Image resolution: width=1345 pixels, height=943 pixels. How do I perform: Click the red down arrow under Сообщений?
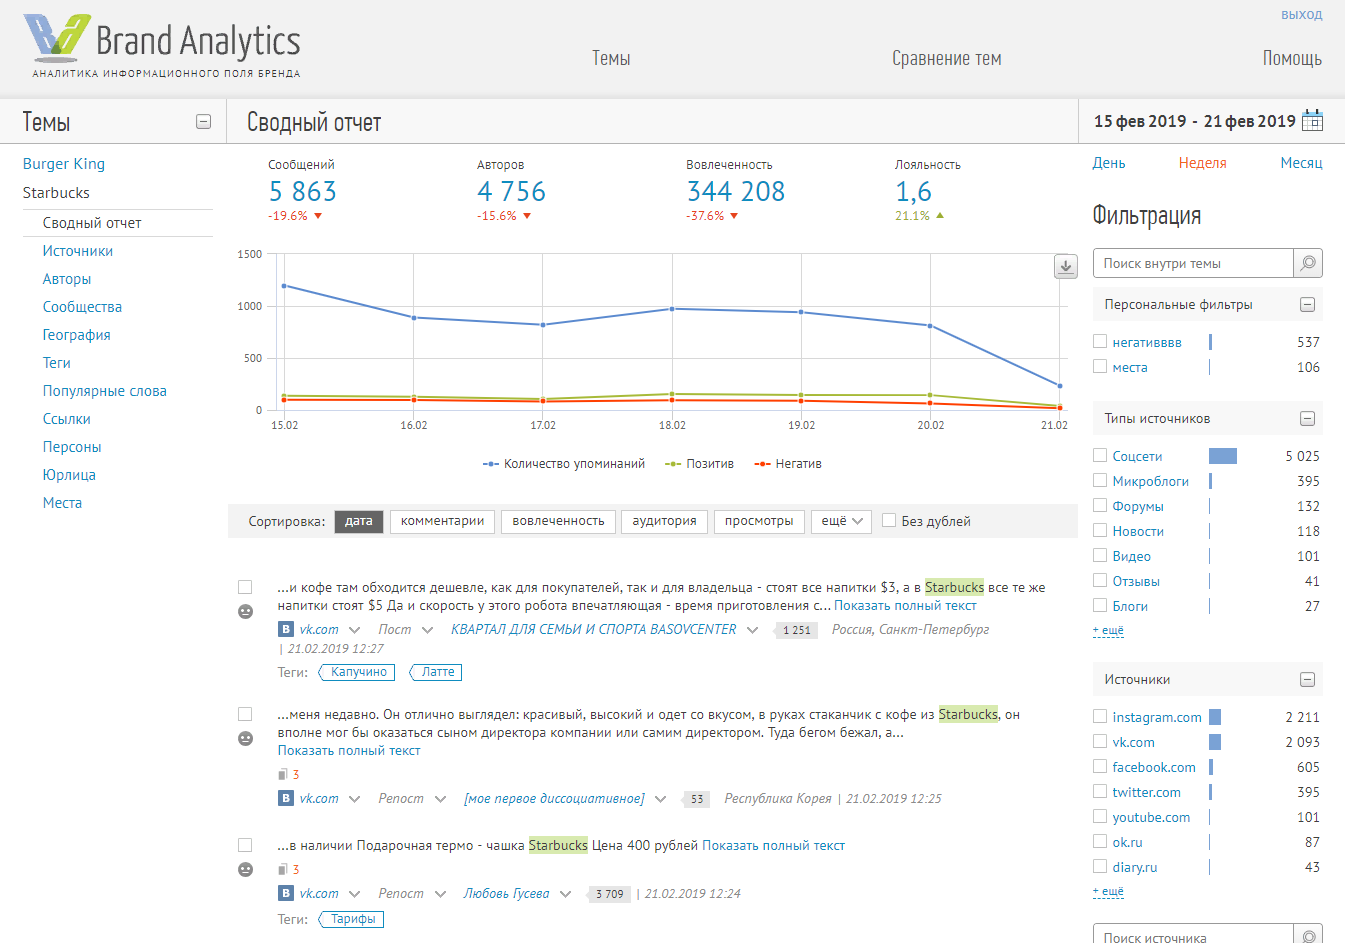(x=318, y=216)
